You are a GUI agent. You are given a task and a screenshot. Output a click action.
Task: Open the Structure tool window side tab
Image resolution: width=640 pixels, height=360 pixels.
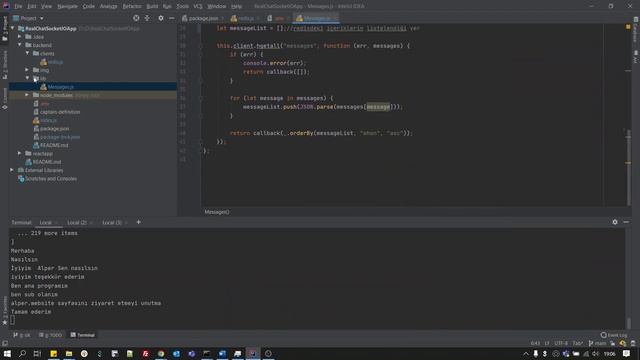[4, 65]
